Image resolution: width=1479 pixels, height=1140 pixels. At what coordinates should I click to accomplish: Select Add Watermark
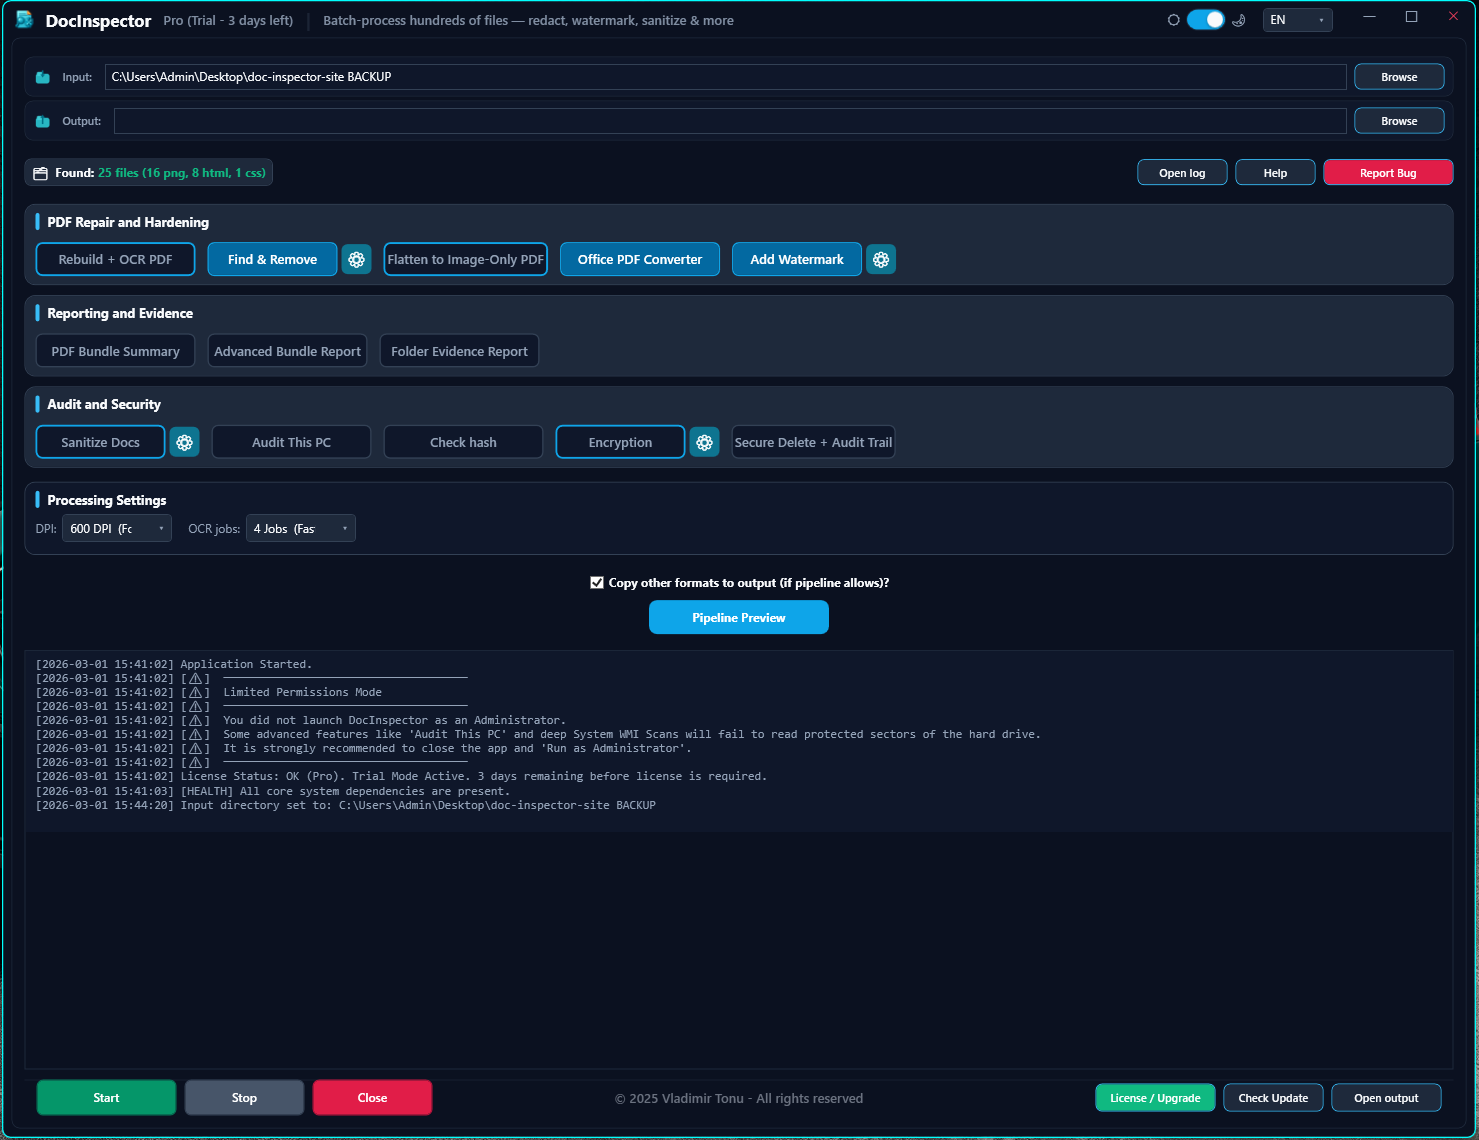pyautogui.click(x=797, y=259)
